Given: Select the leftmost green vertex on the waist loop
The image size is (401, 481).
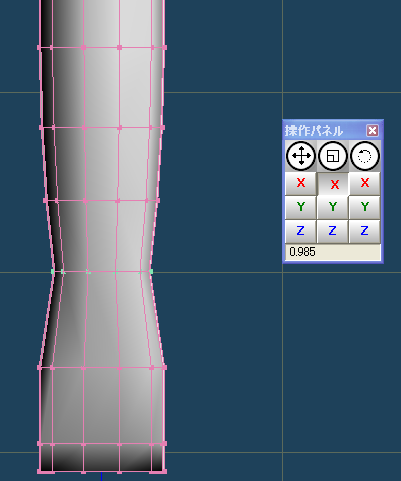Looking at the screenshot, I should coord(53,272).
